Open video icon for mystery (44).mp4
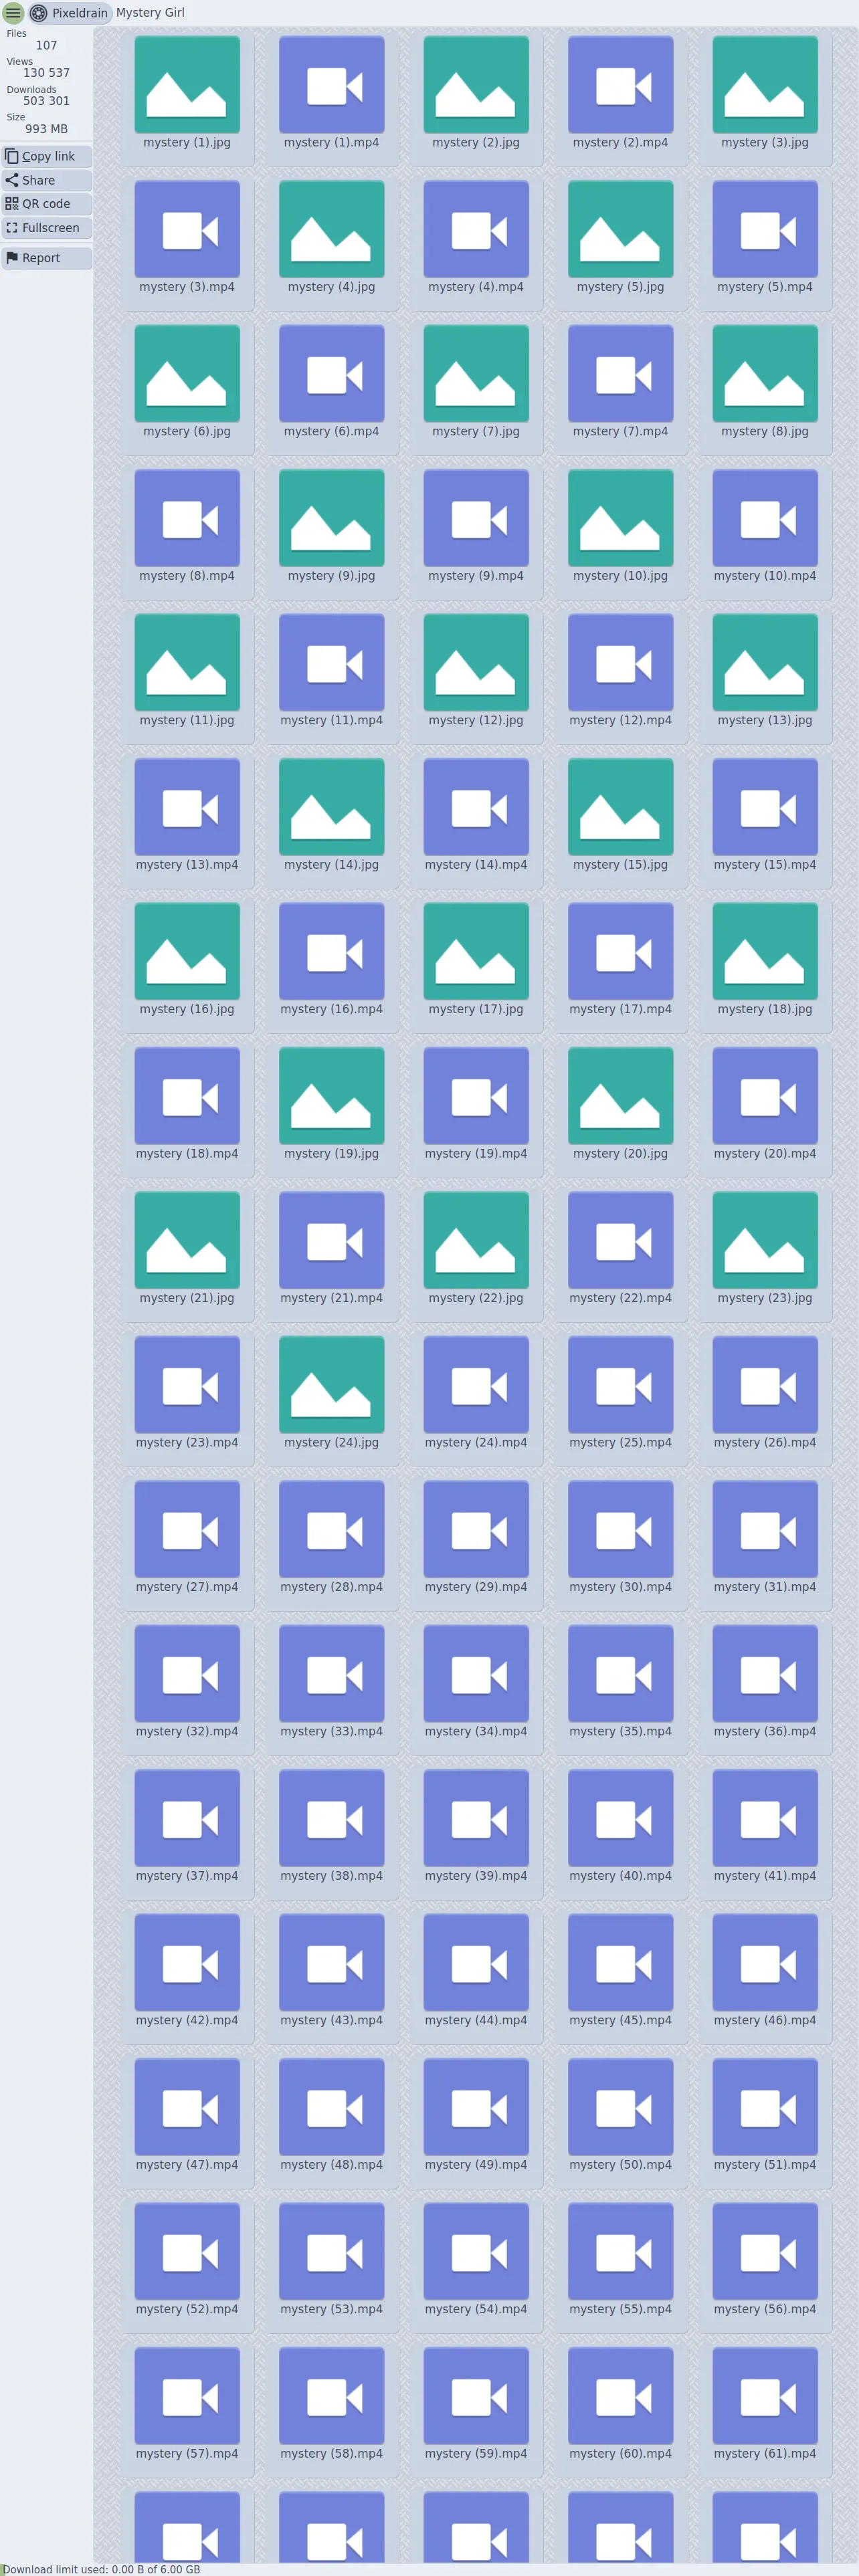859x2576 pixels. 476,1963
